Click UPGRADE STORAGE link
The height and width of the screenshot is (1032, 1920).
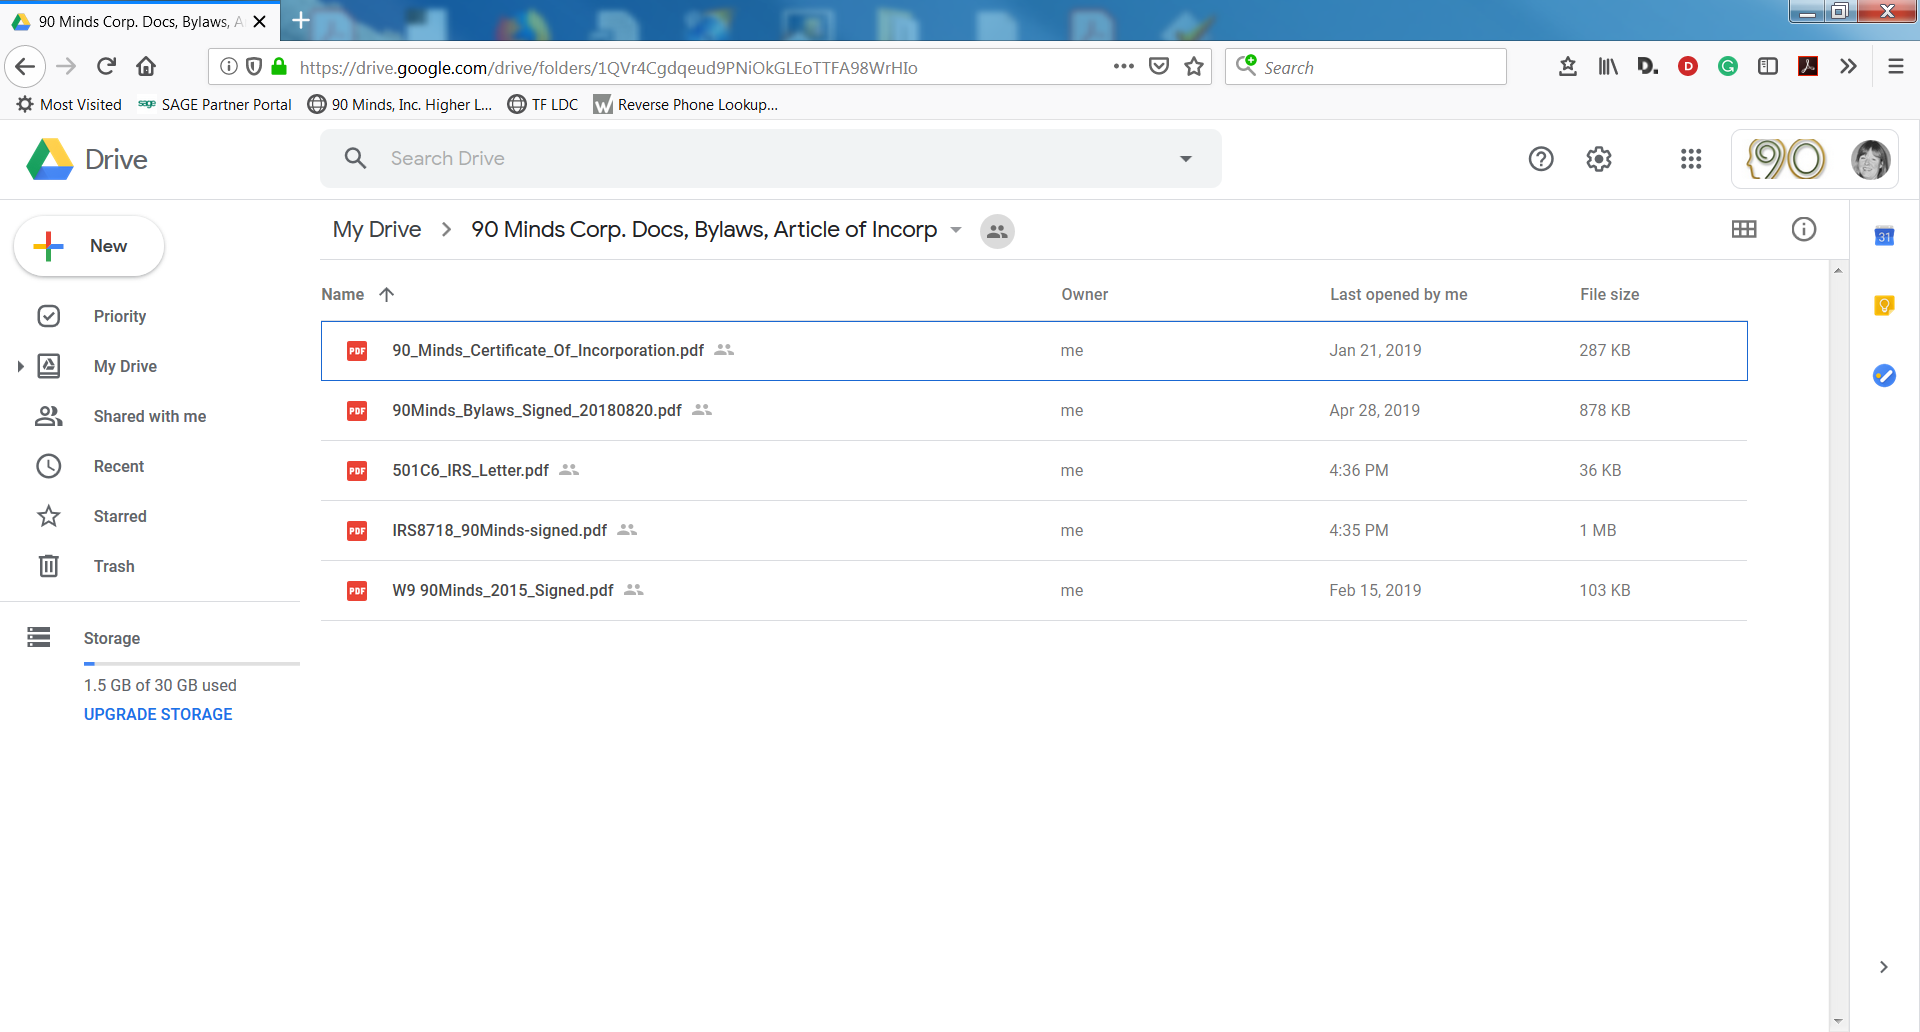click(x=158, y=714)
